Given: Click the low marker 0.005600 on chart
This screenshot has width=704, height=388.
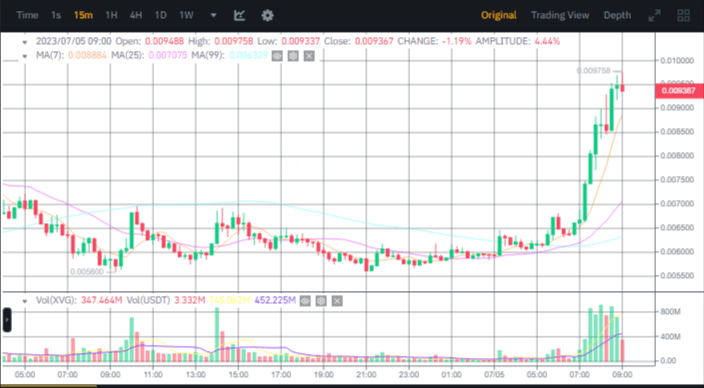Looking at the screenshot, I should click(x=87, y=272).
